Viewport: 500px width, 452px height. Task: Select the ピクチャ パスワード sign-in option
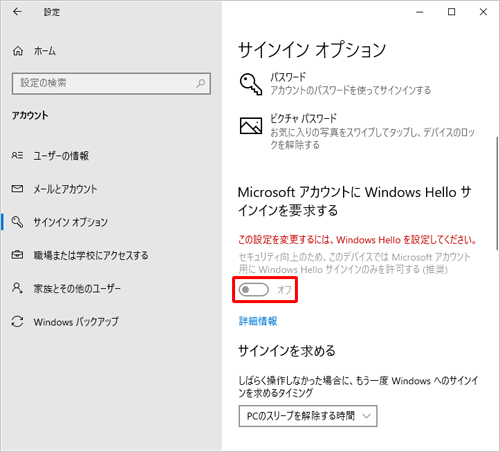click(357, 131)
